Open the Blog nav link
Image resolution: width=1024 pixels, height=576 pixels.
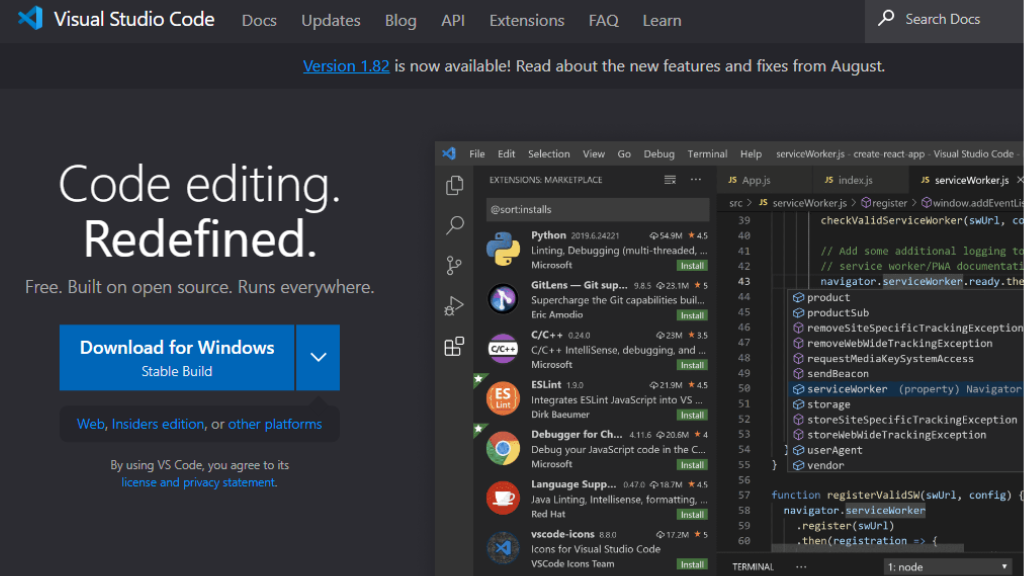click(x=400, y=20)
